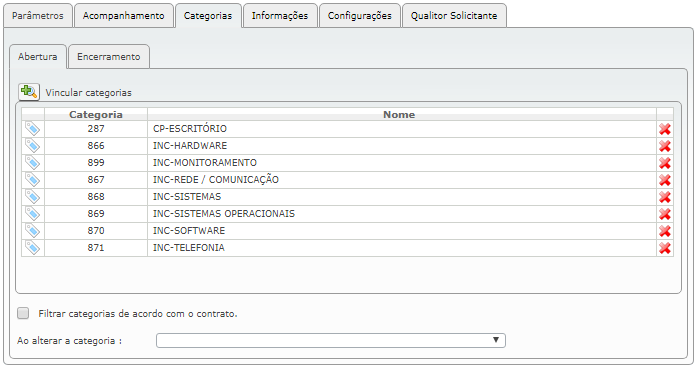Open the Ao alterar a categoria dropdown
The height and width of the screenshot is (369, 698).
(x=331, y=341)
